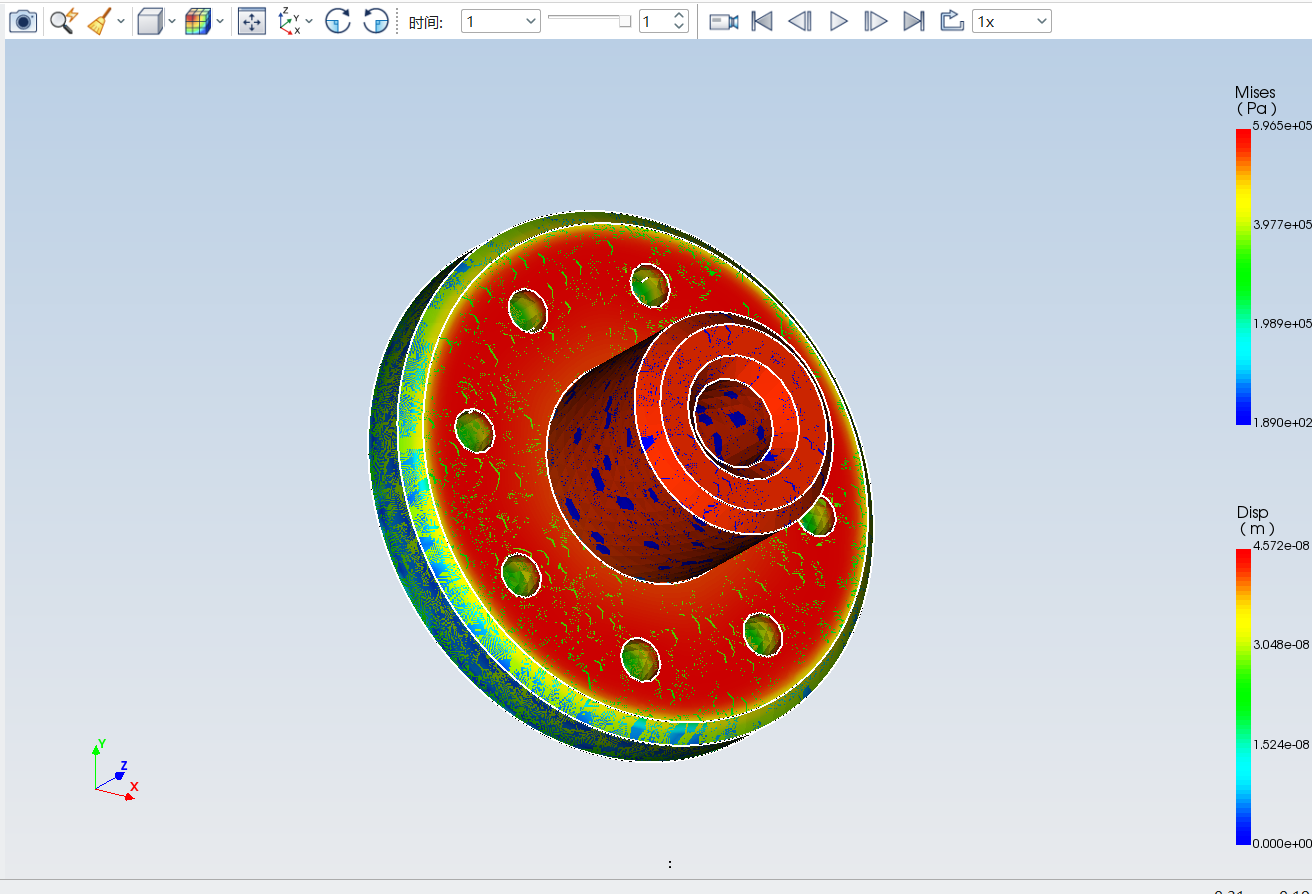Click the video camera record icon

[x=724, y=21]
